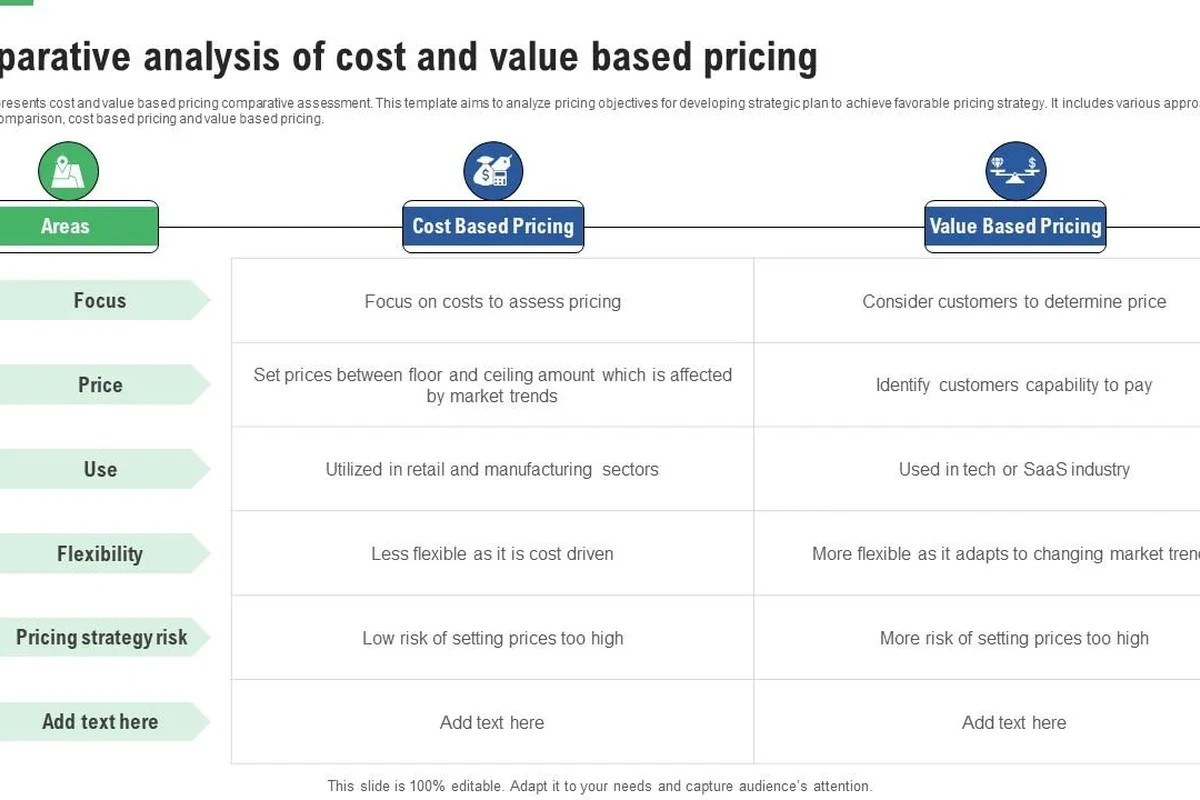Select the Value Based Pricing header

click(1015, 227)
